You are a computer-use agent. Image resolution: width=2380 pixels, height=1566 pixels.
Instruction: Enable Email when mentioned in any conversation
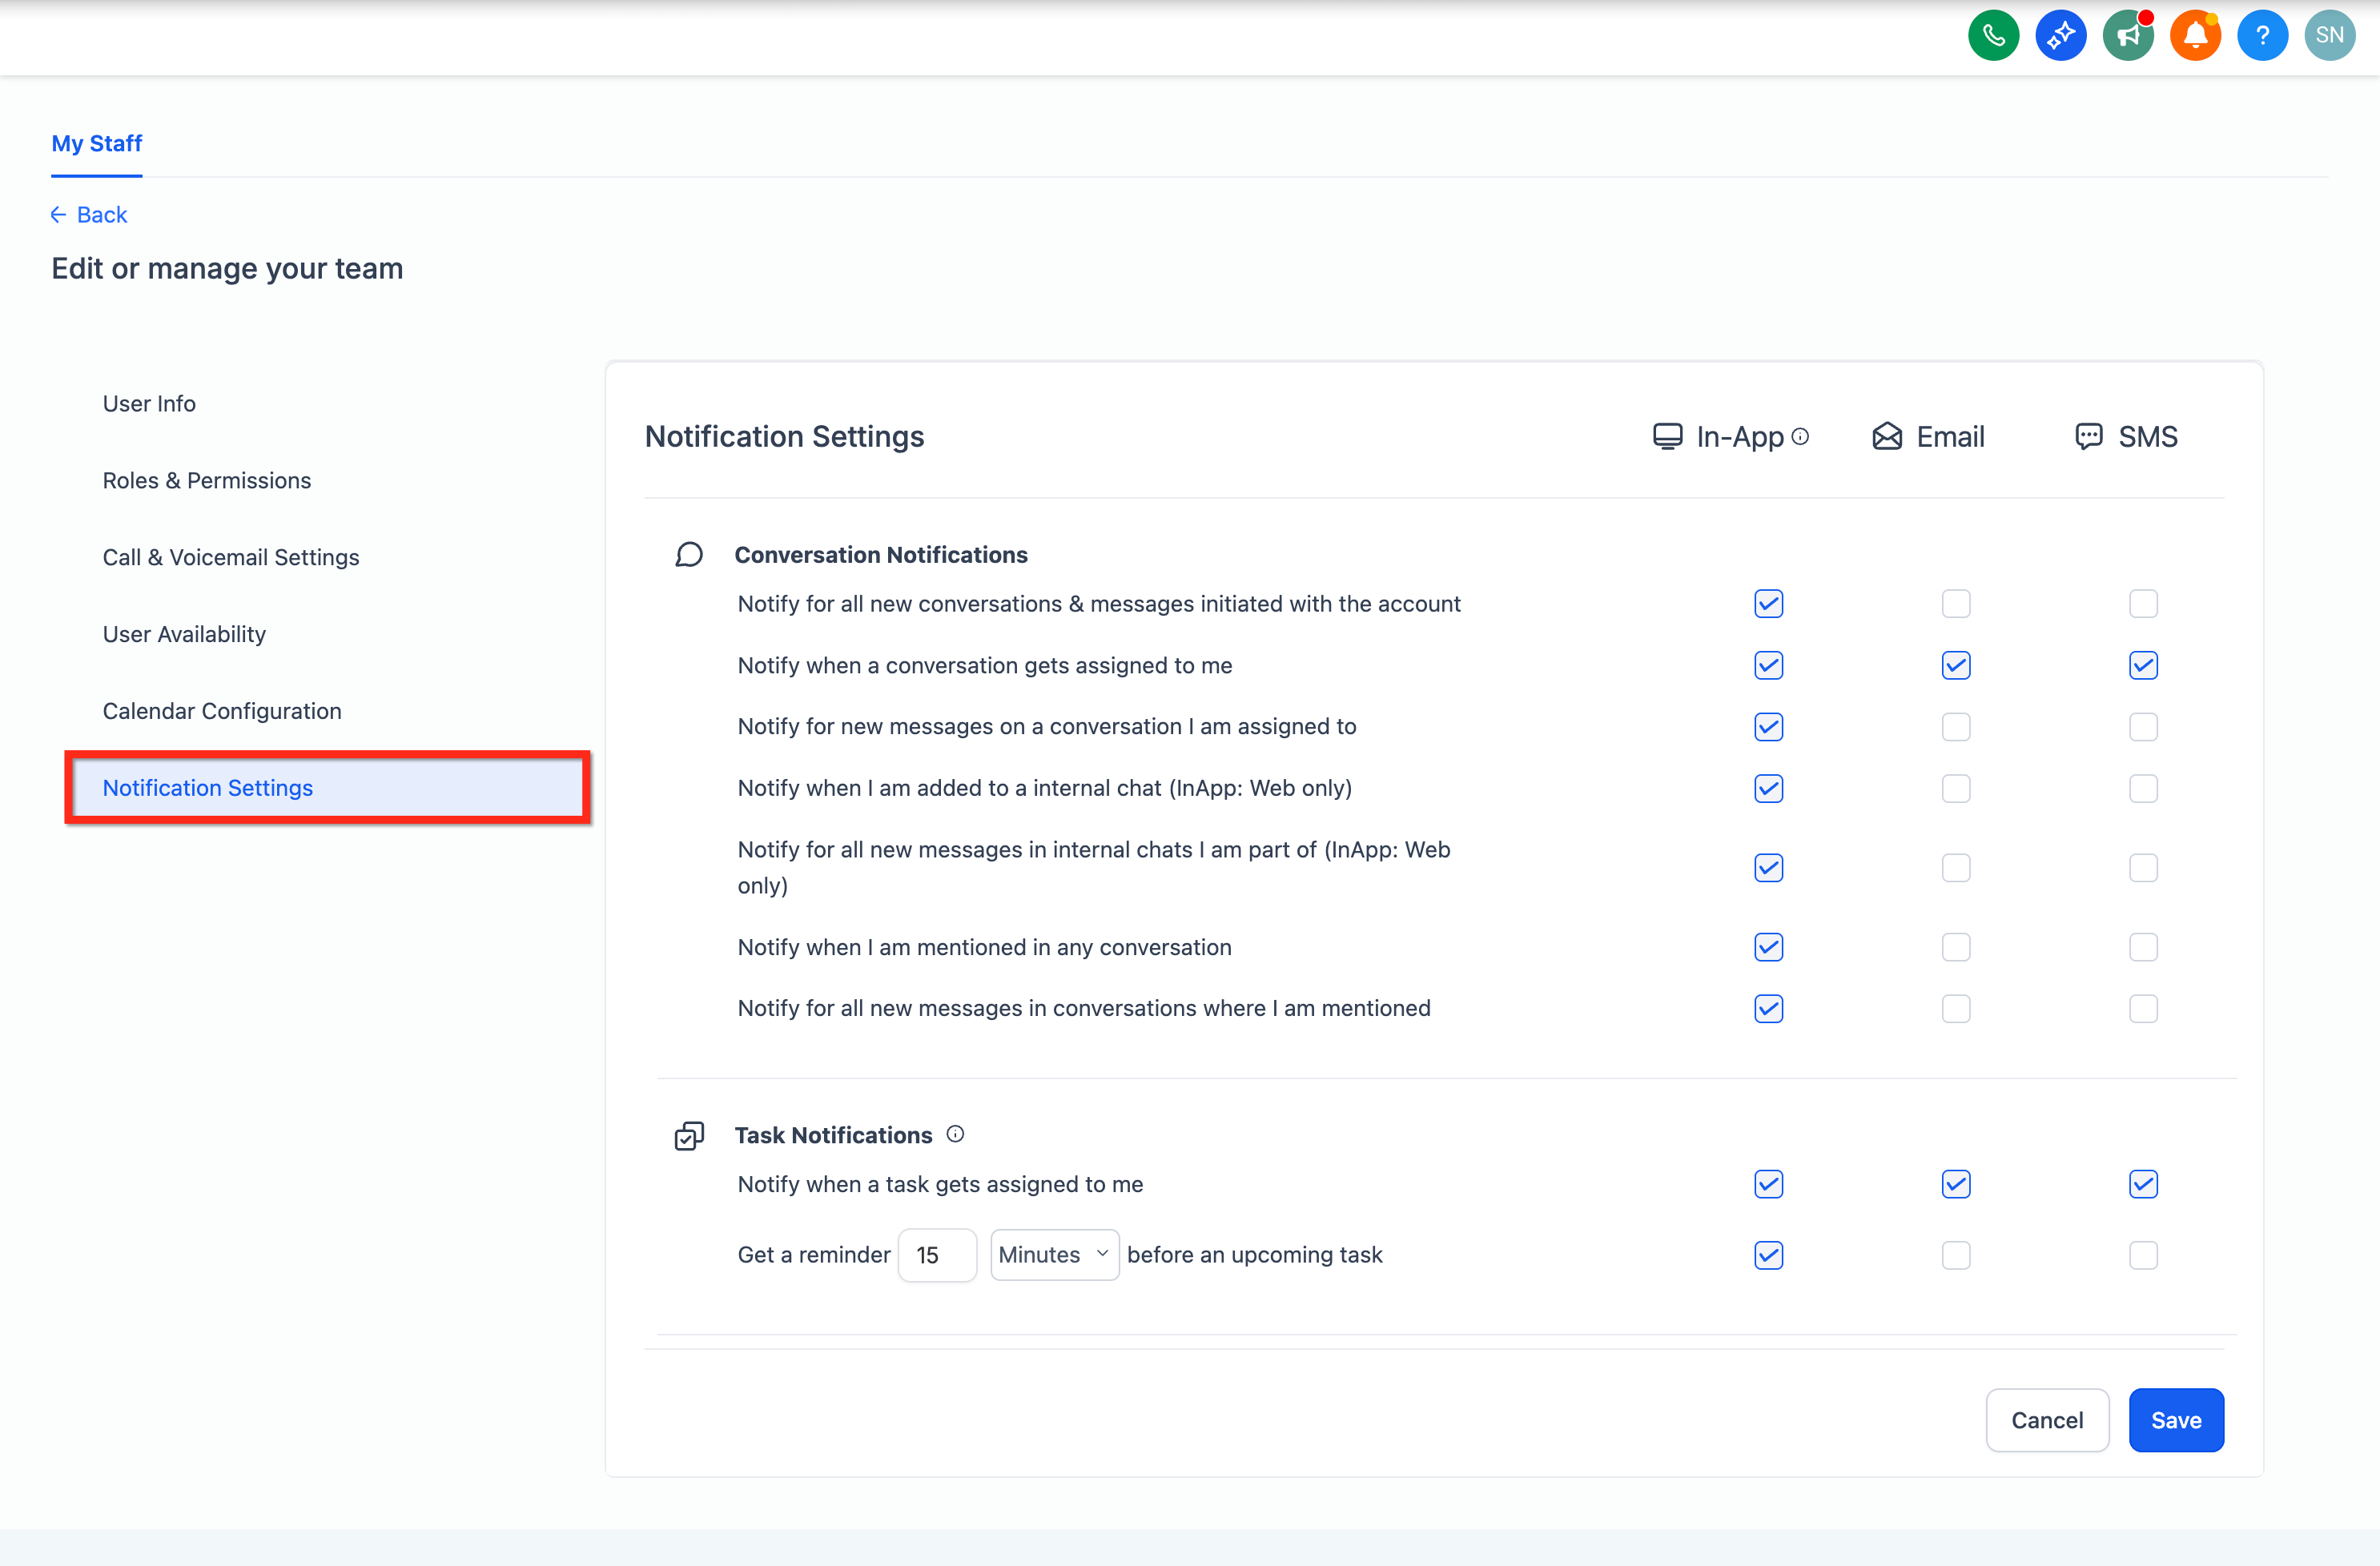tap(1955, 947)
